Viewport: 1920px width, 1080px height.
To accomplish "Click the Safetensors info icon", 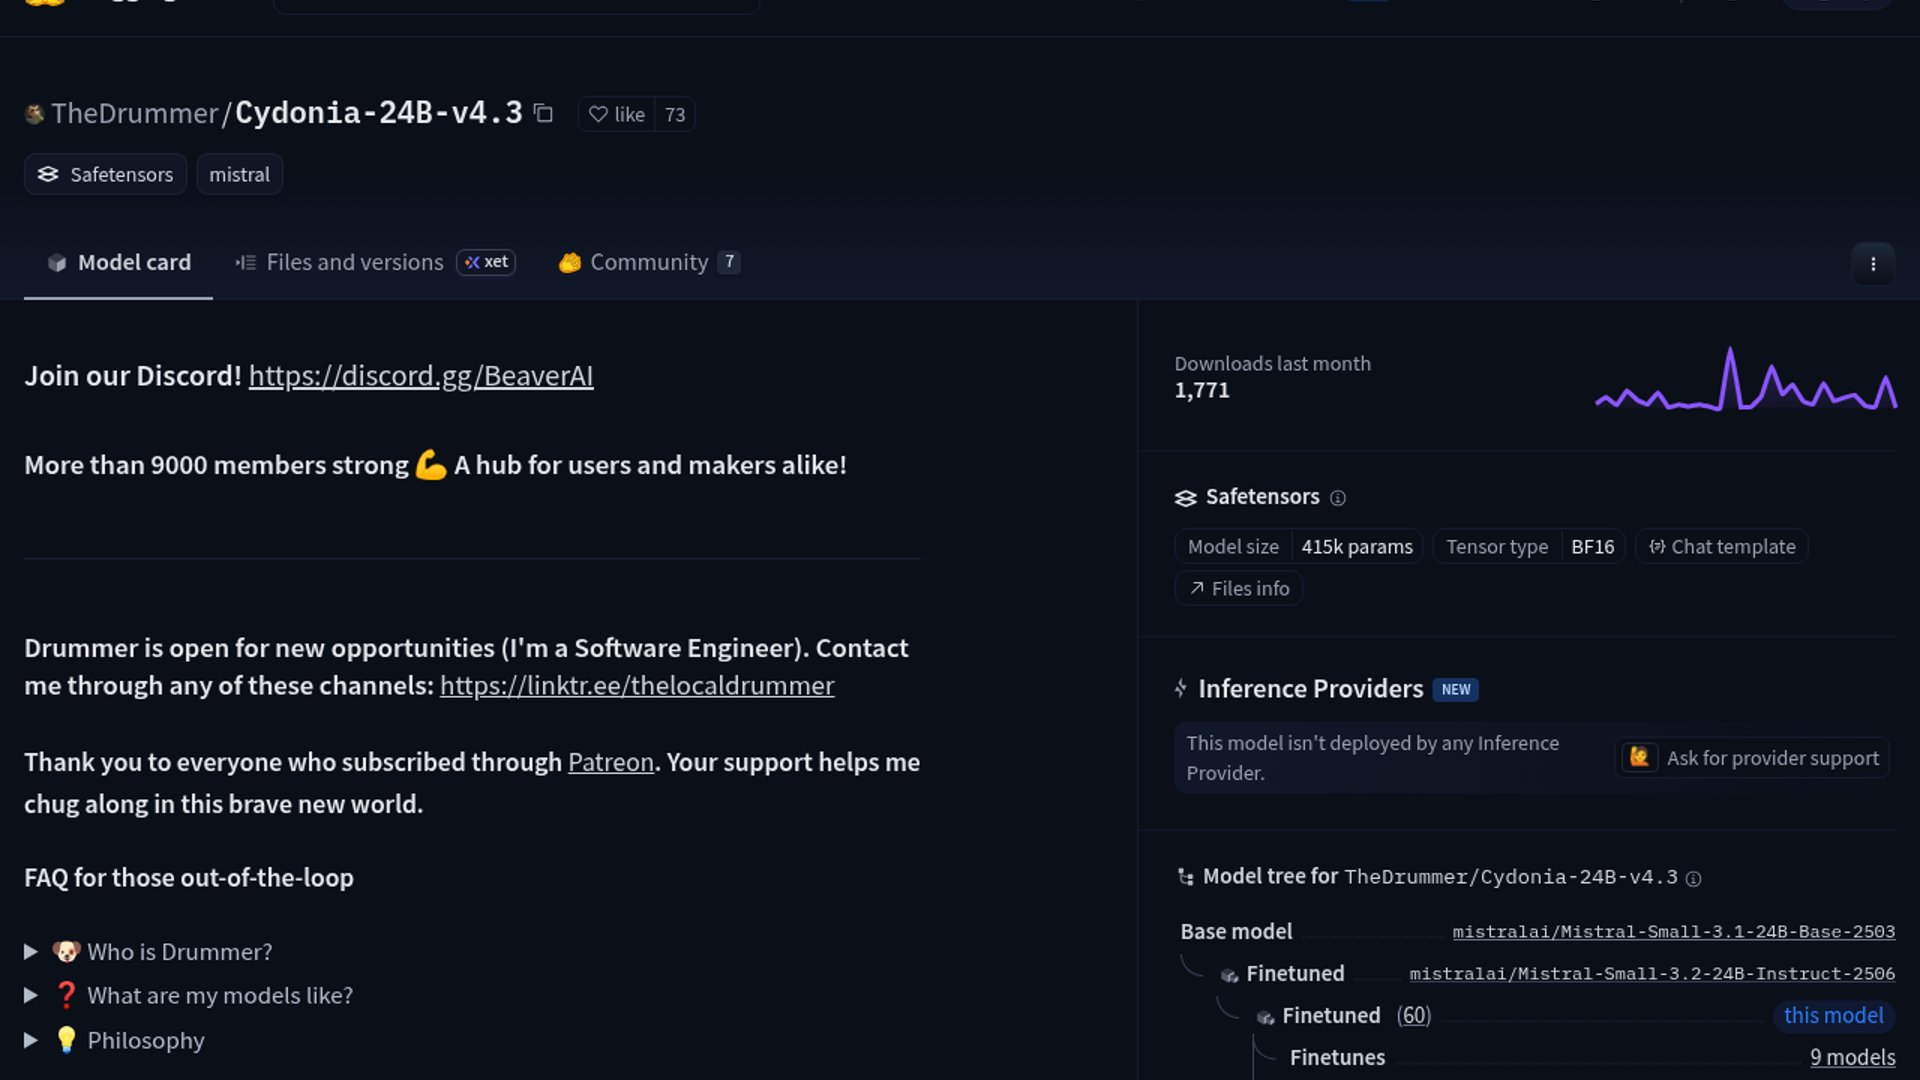I will click(x=1338, y=498).
